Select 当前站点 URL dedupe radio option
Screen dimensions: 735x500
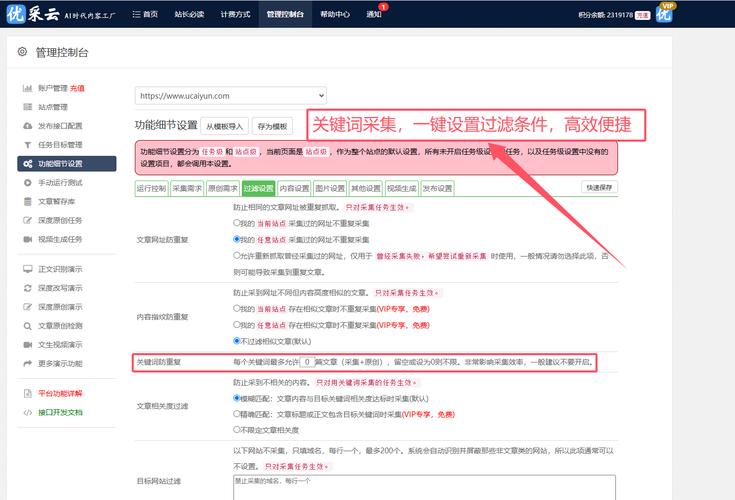click(237, 223)
